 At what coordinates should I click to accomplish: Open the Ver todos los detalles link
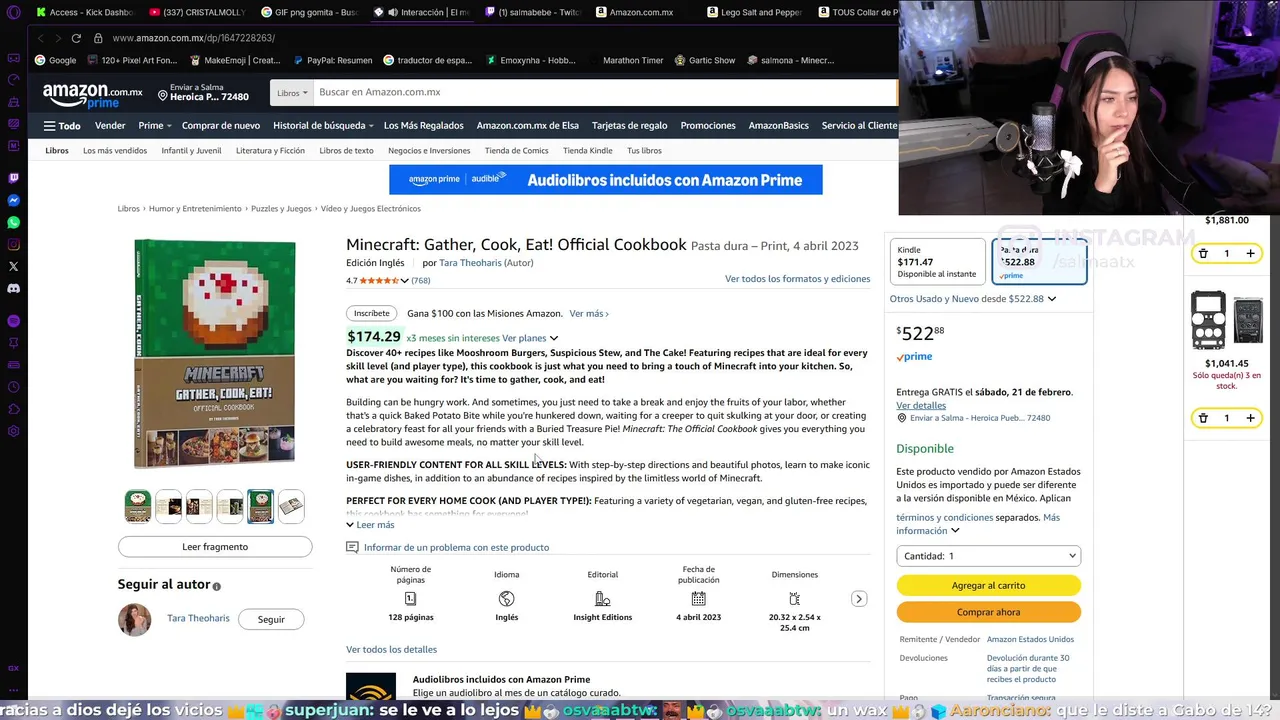[x=391, y=649]
